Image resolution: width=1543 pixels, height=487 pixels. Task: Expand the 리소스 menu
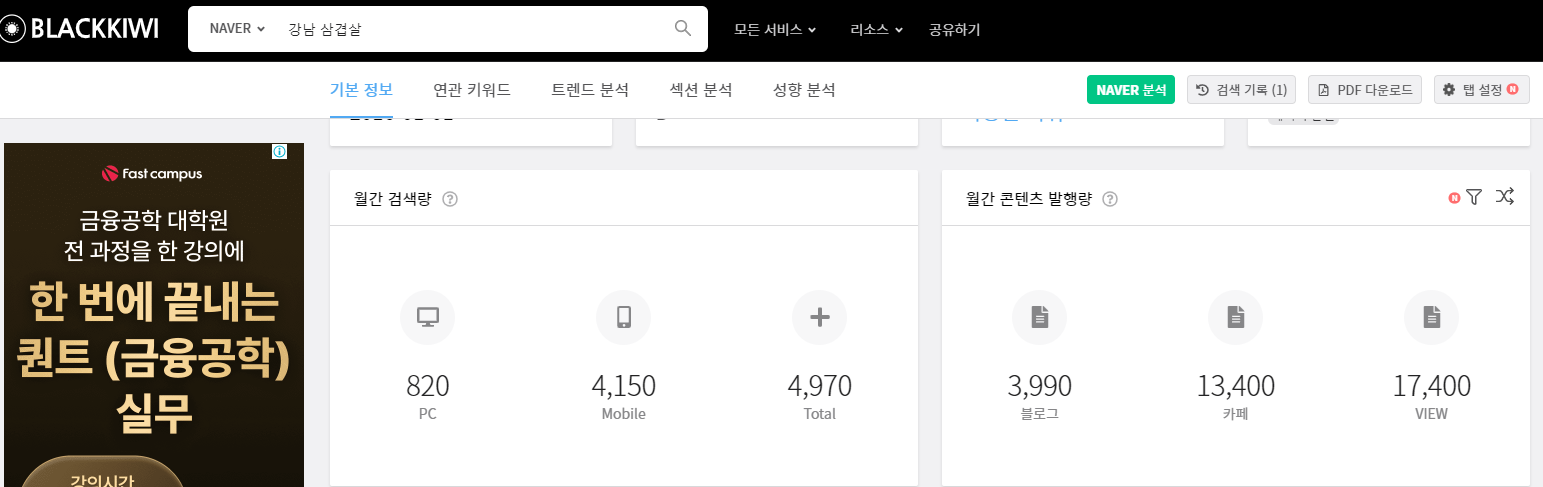pyautogui.click(x=876, y=29)
